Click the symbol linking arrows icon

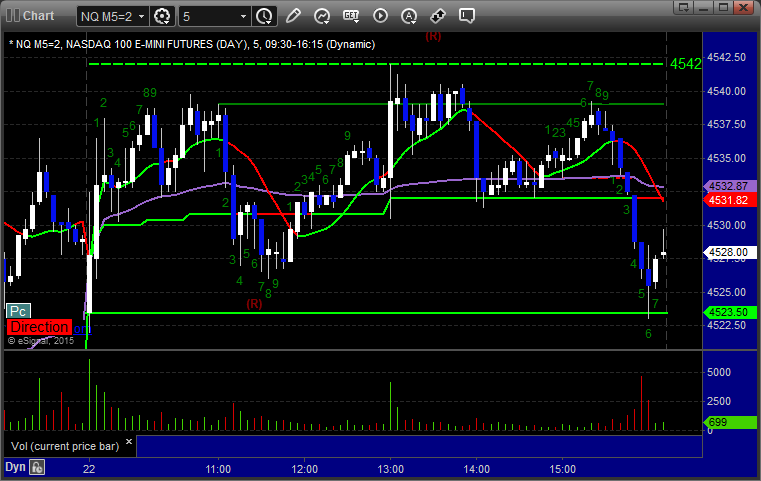click(438, 16)
